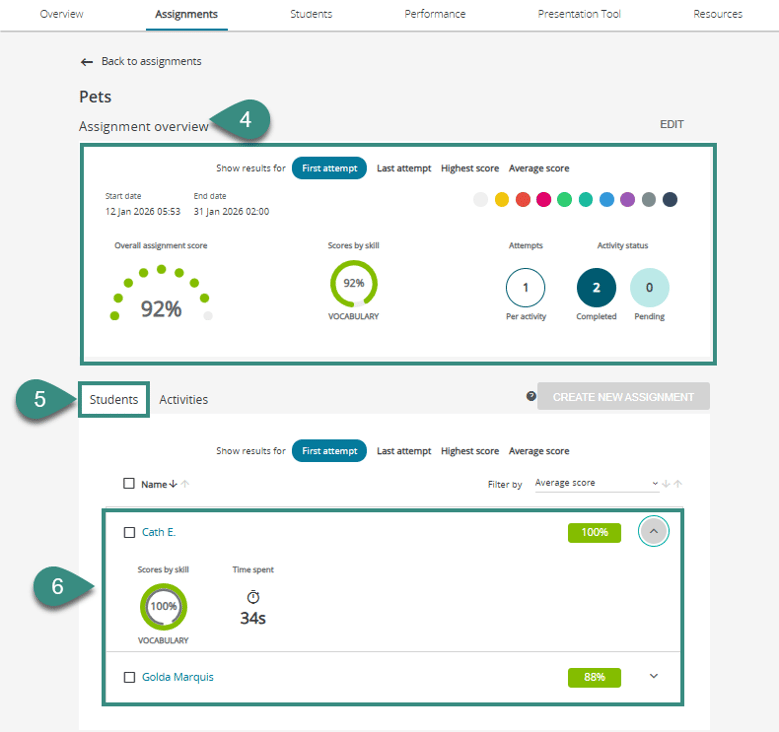Pick the yellow color swatch
The height and width of the screenshot is (732, 779).
pos(502,200)
